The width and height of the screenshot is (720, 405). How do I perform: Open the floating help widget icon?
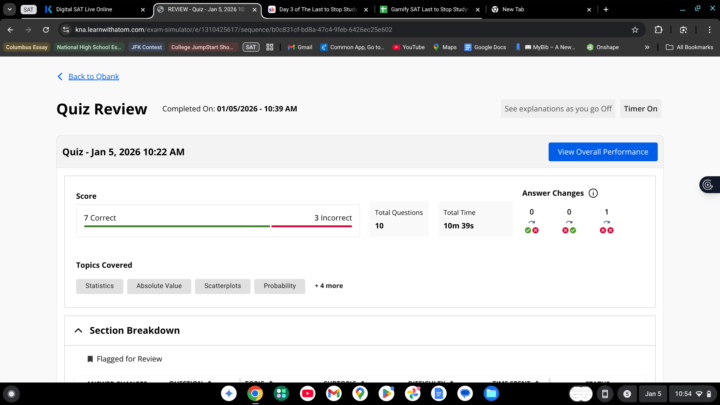[x=707, y=184]
